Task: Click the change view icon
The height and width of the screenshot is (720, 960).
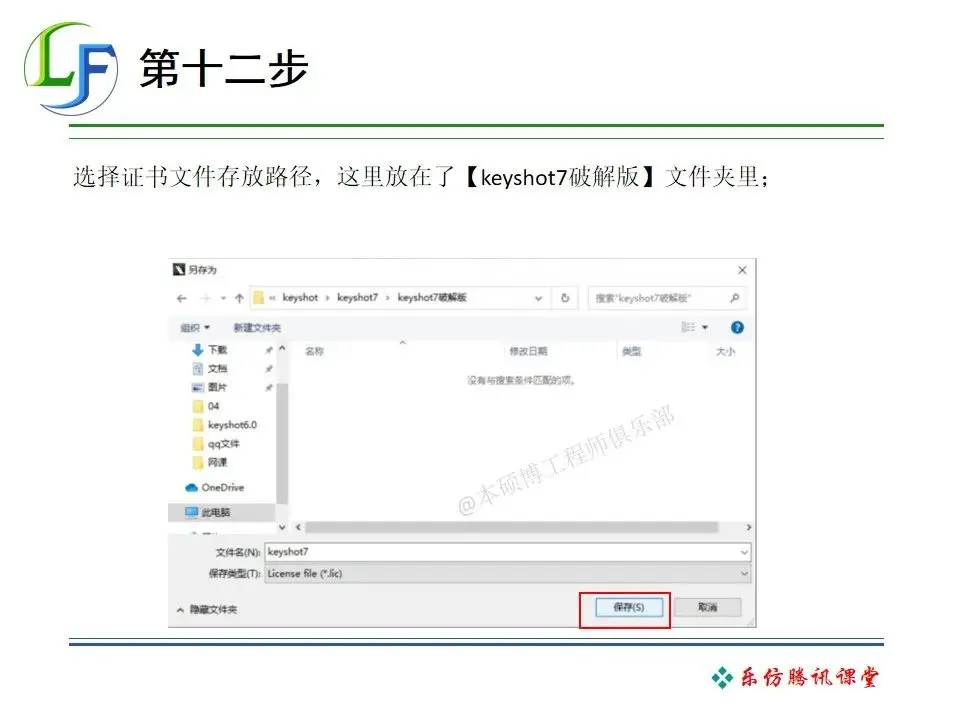Action: tap(688, 328)
